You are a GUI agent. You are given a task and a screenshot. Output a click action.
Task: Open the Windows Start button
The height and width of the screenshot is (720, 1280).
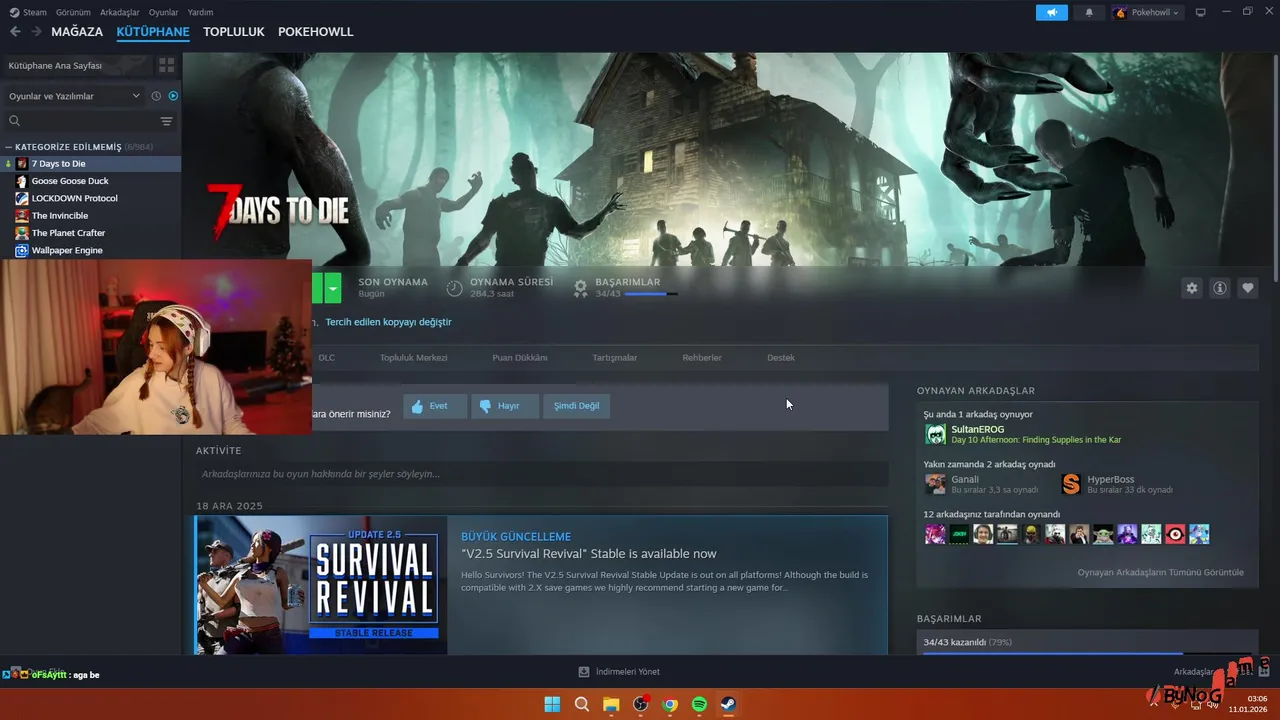pos(552,705)
